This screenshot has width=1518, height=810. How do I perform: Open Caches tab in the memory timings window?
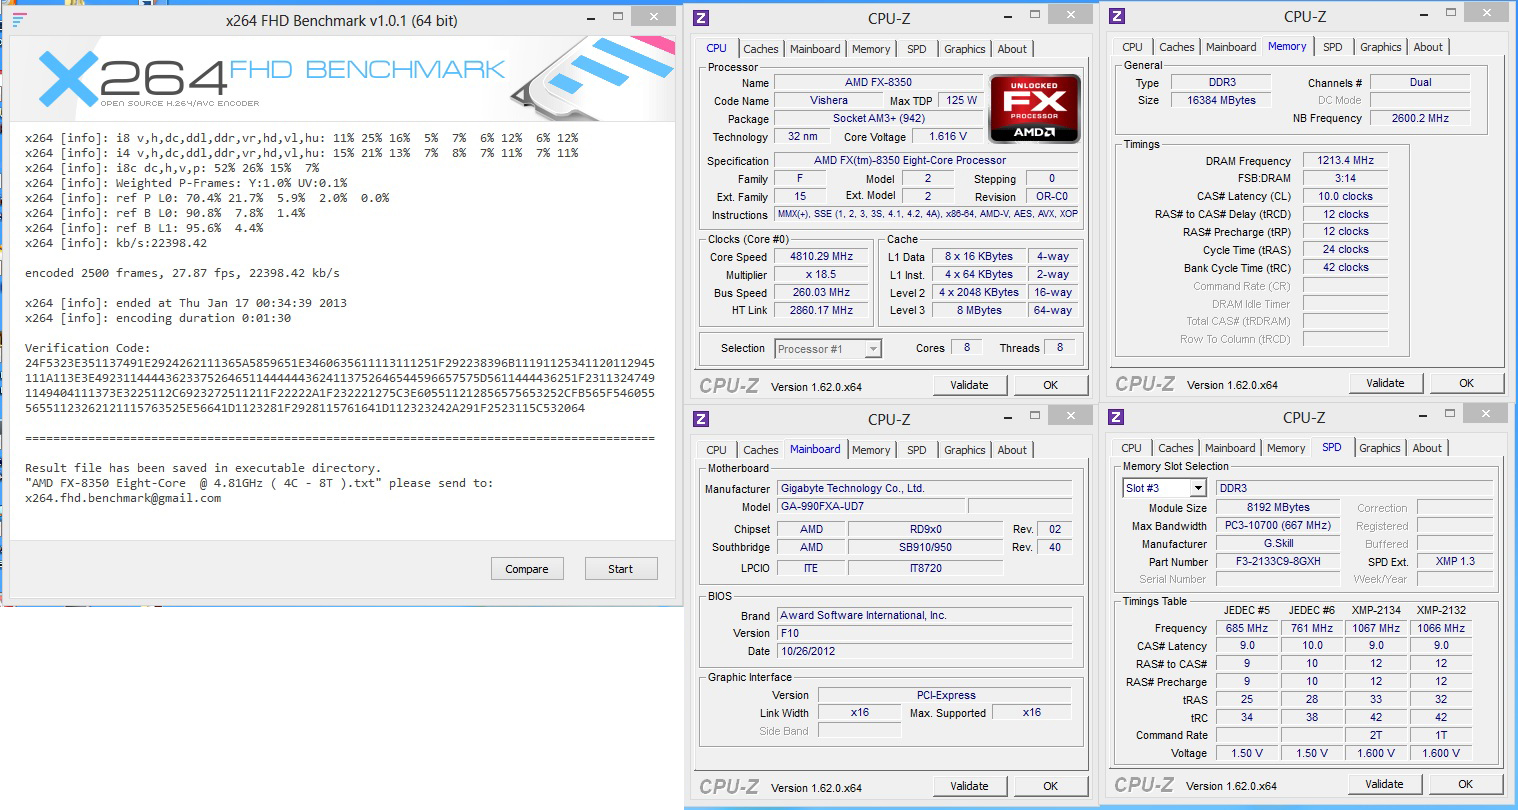click(1177, 47)
